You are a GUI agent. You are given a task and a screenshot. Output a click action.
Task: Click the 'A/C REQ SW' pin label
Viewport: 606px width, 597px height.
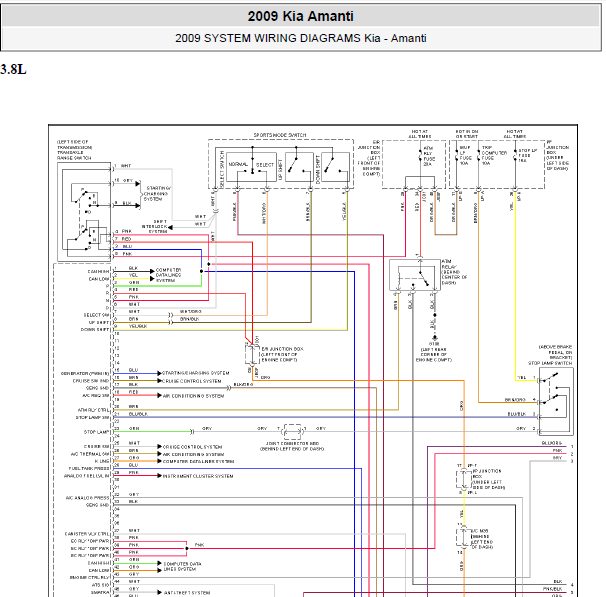click(96, 396)
